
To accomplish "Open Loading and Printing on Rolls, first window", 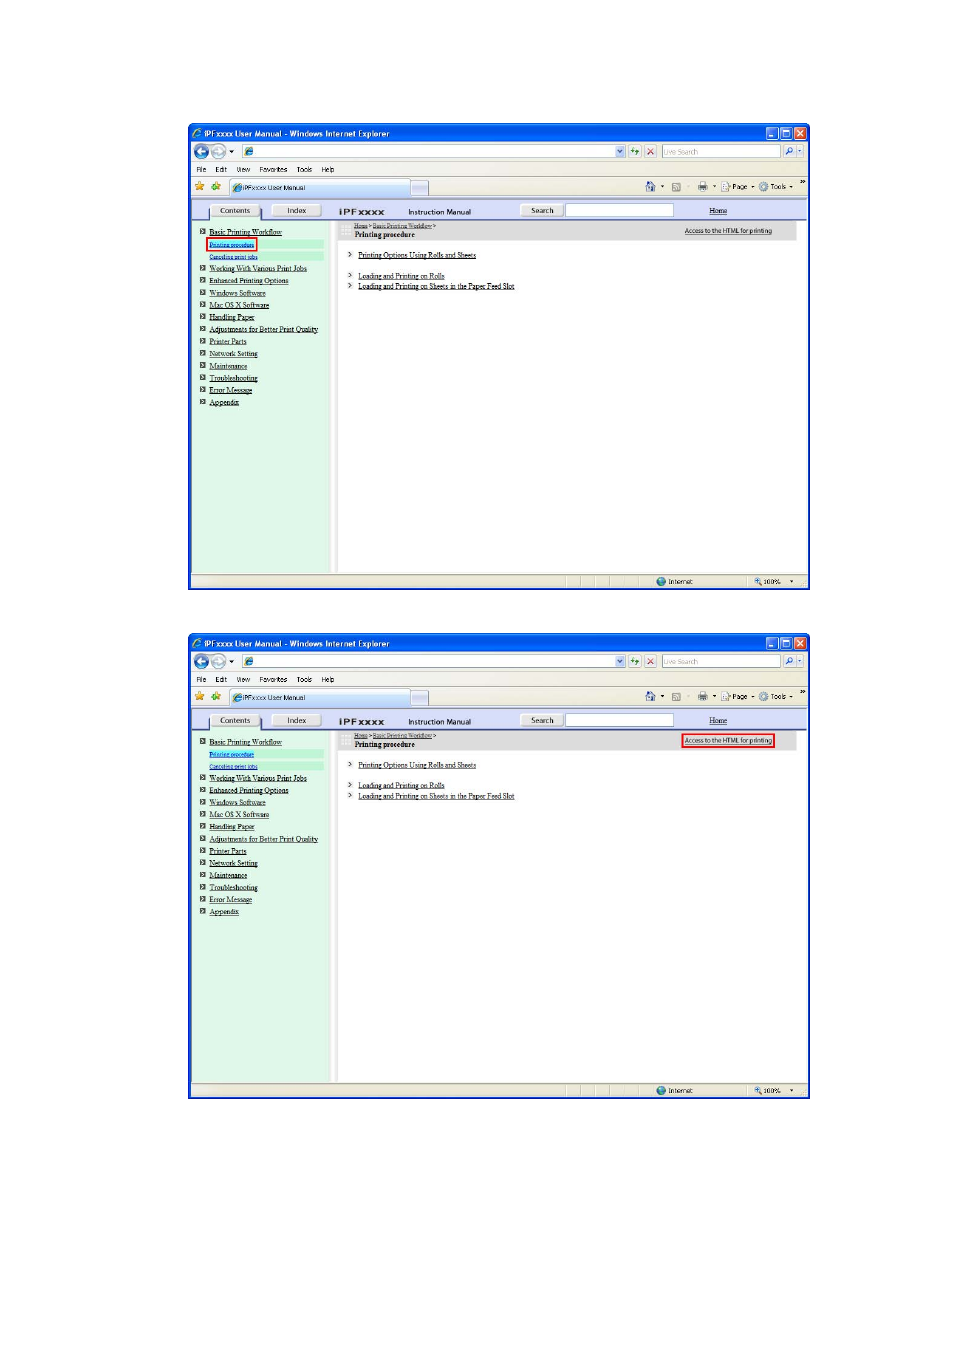I will click(x=401, y=276).
